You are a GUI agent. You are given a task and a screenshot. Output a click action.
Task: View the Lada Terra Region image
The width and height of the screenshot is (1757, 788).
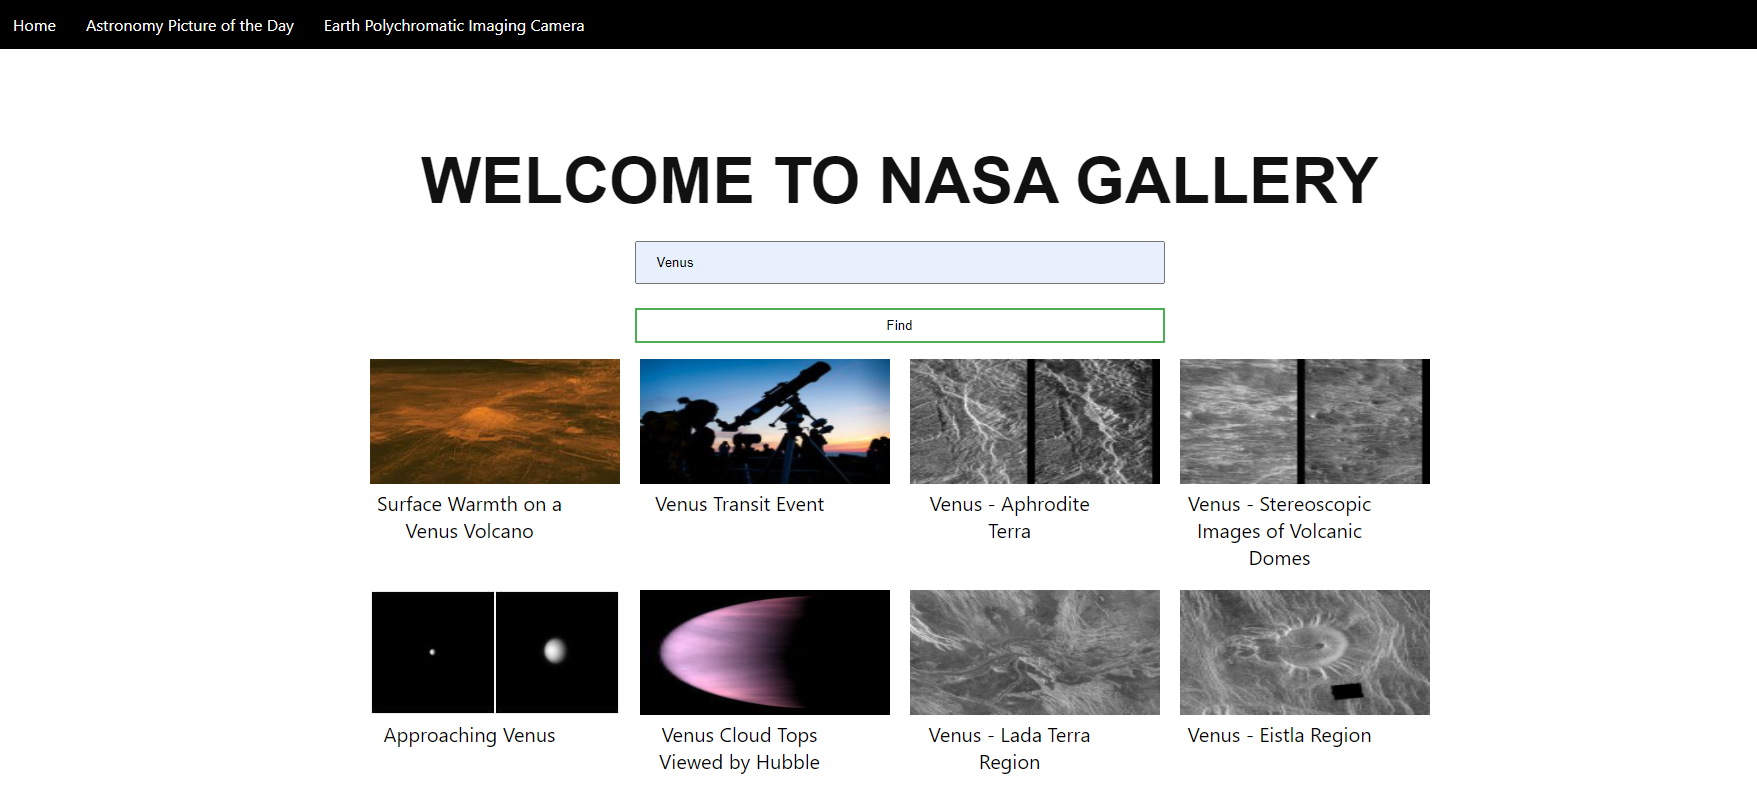pyautogui.click(x=1034, y=652)
